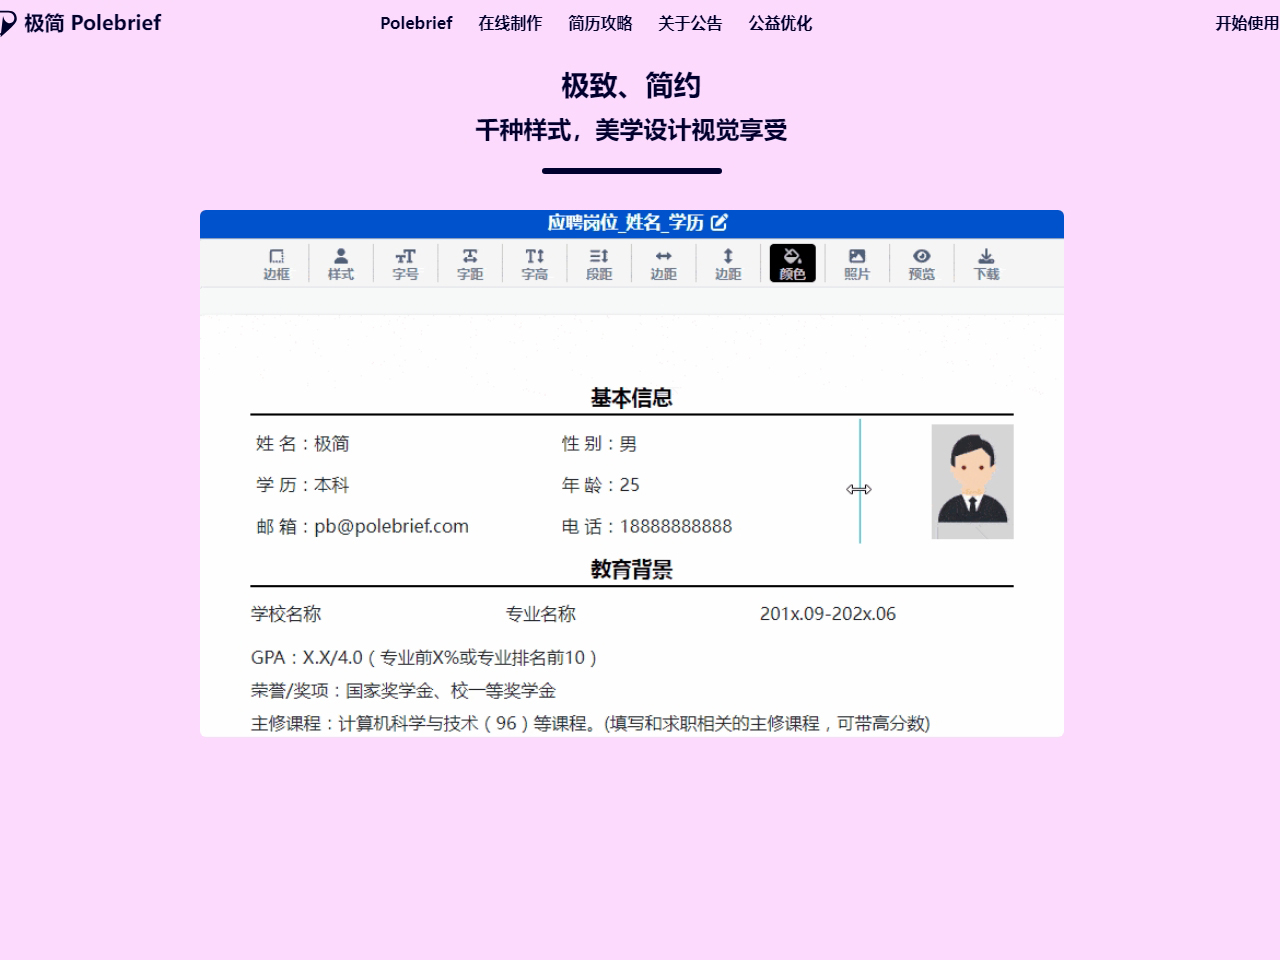This screenshot has height=960, width=1280.
Task: Open the 简历攻略 navigation link
Action: (x=600, y=23)
